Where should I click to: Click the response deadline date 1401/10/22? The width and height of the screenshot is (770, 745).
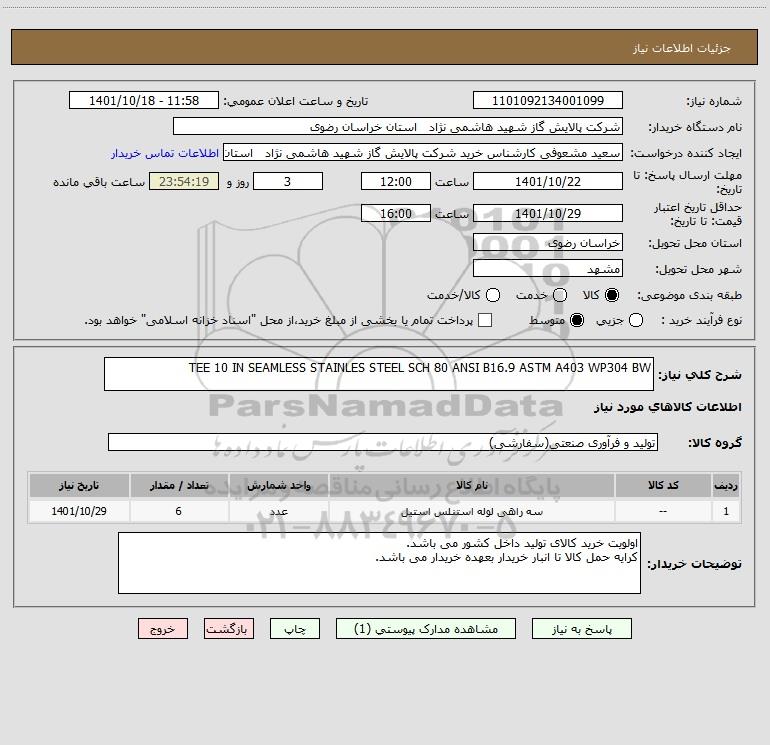[x=548, y=181]
